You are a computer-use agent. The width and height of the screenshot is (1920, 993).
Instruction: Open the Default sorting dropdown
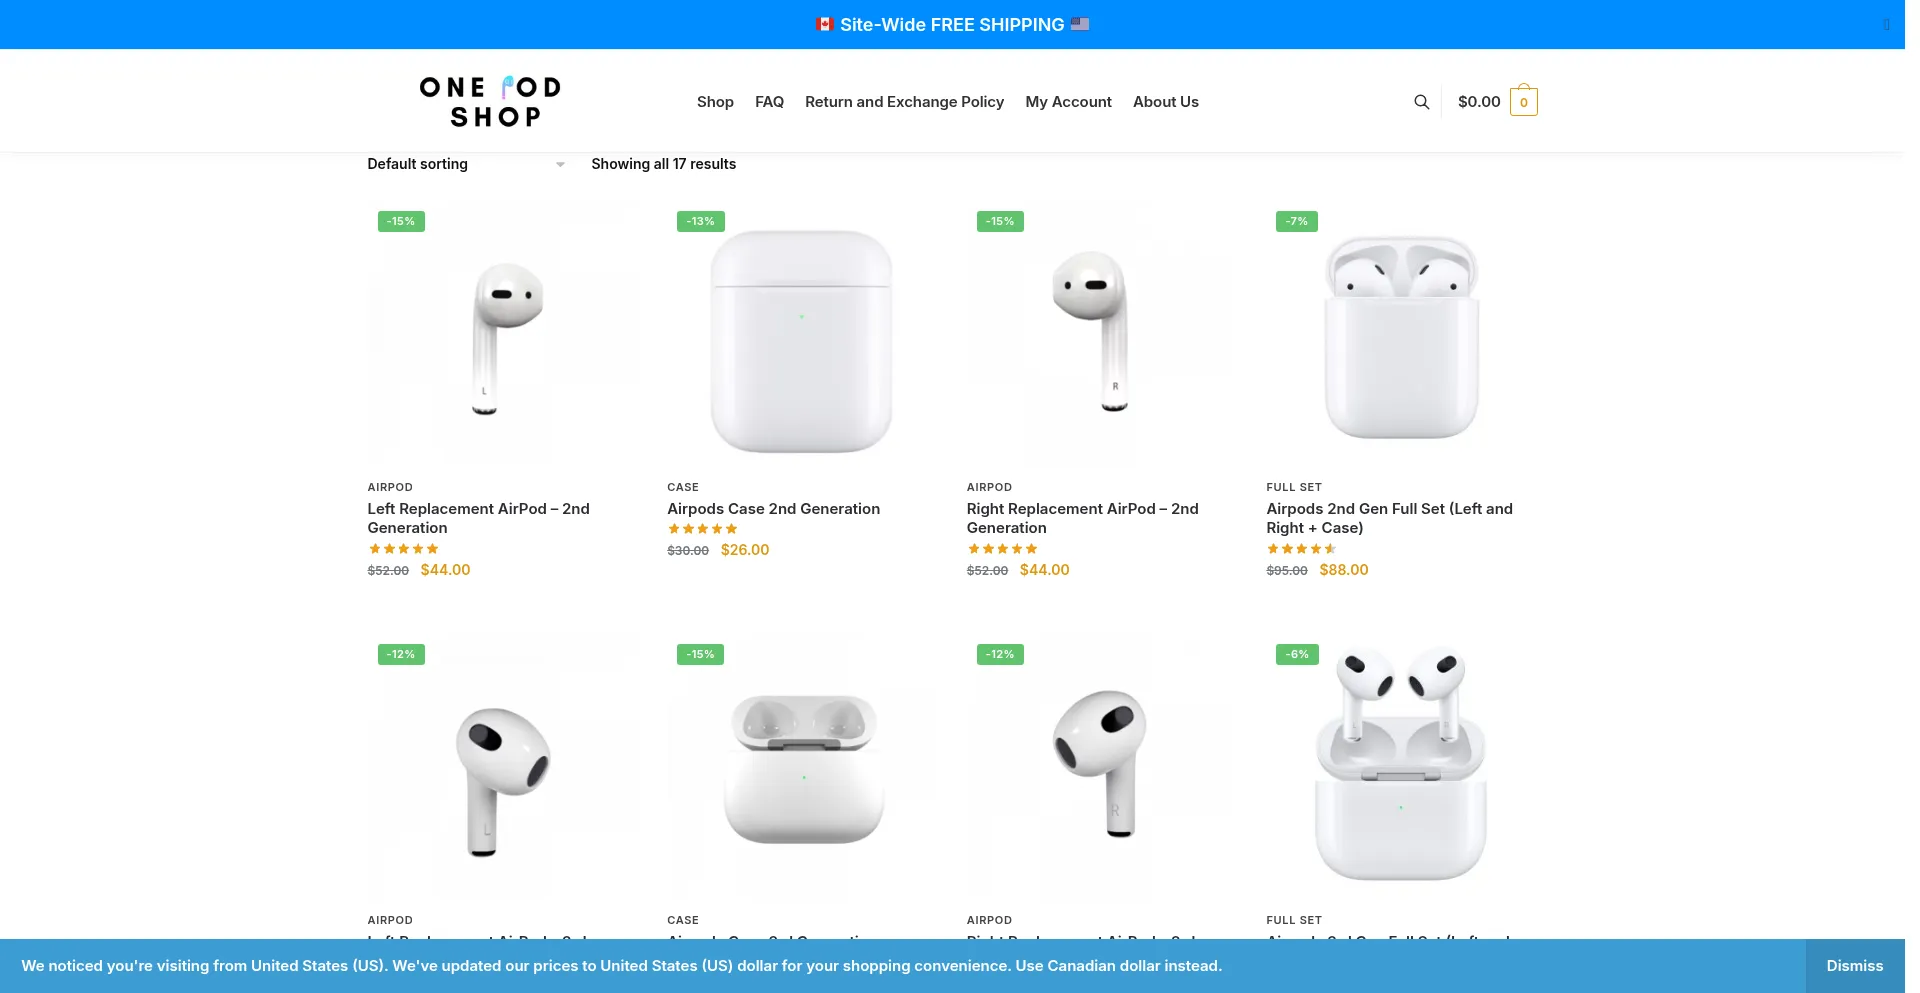[465, 164]
